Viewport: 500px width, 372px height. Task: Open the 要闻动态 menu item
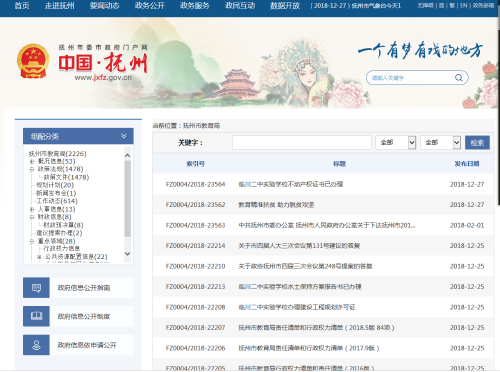coord(105,6)
